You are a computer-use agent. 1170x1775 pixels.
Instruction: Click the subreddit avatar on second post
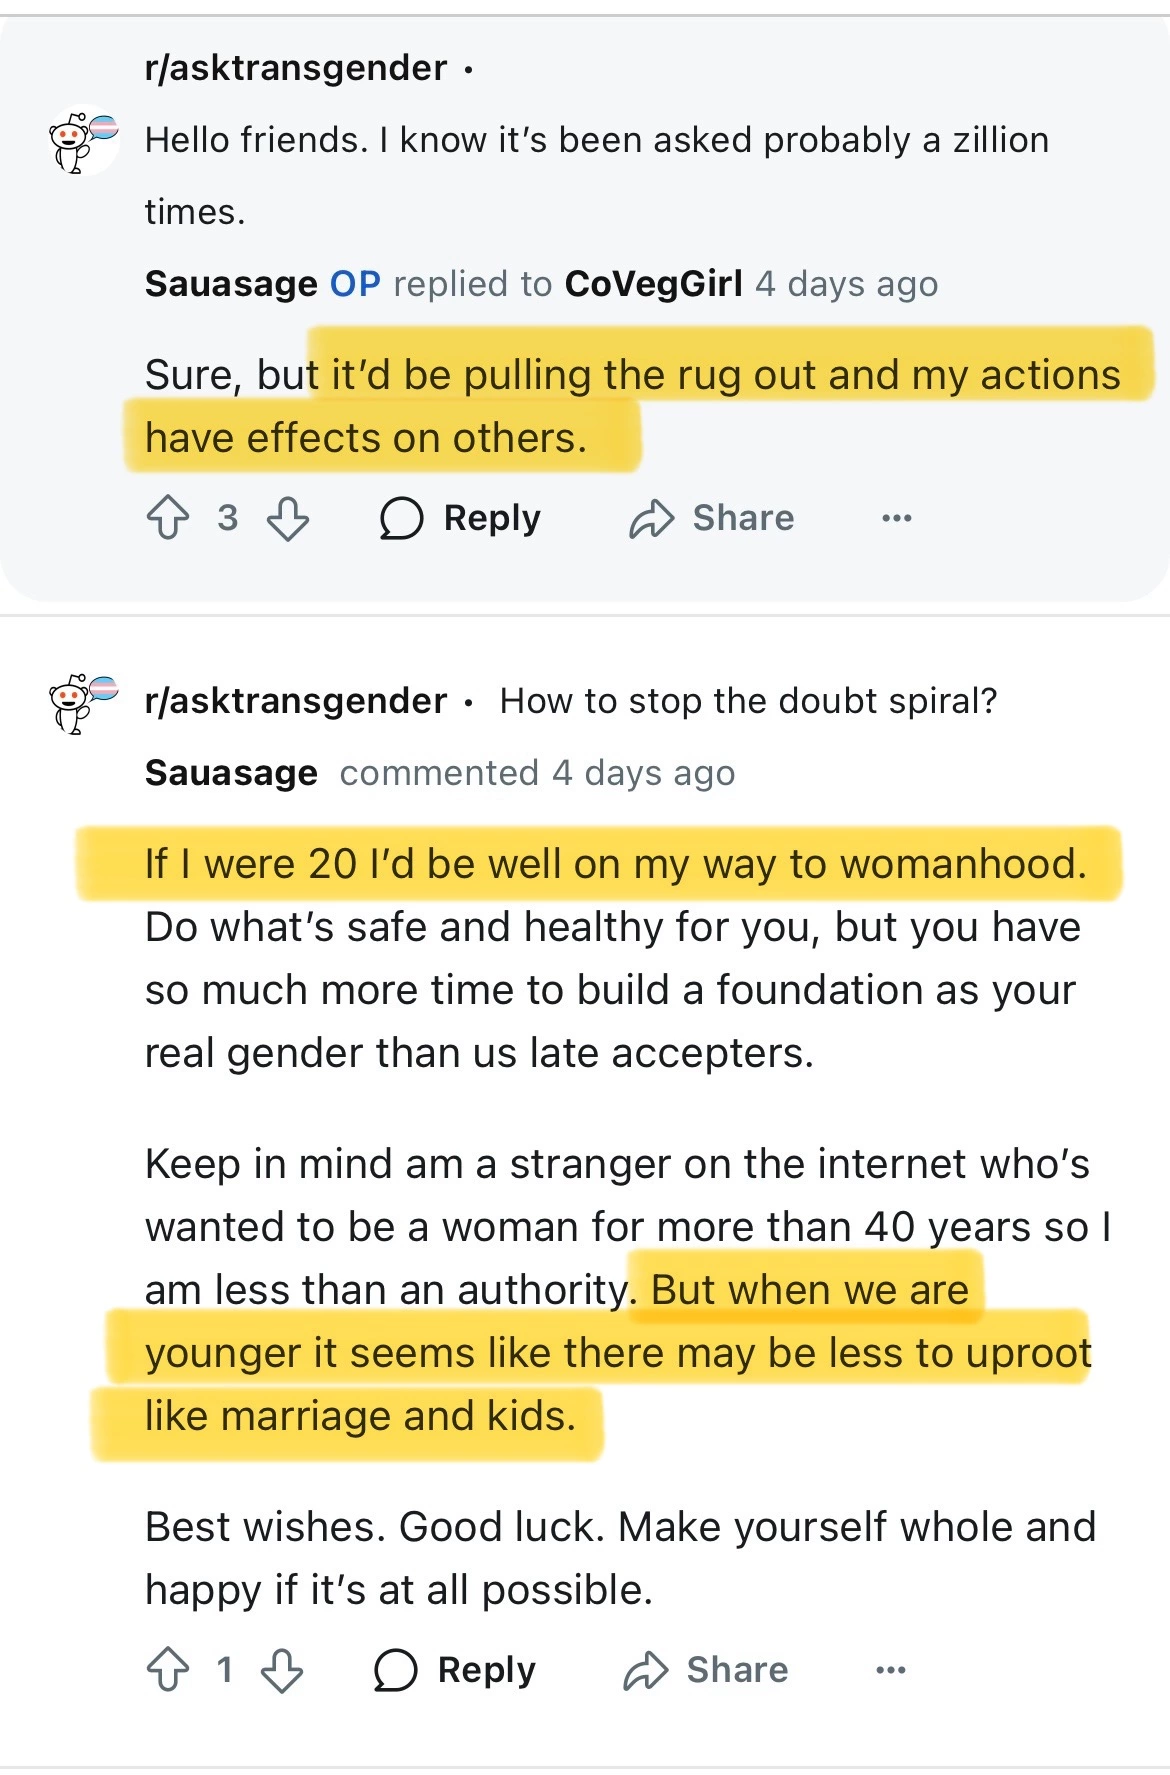[x=84, y=702]
